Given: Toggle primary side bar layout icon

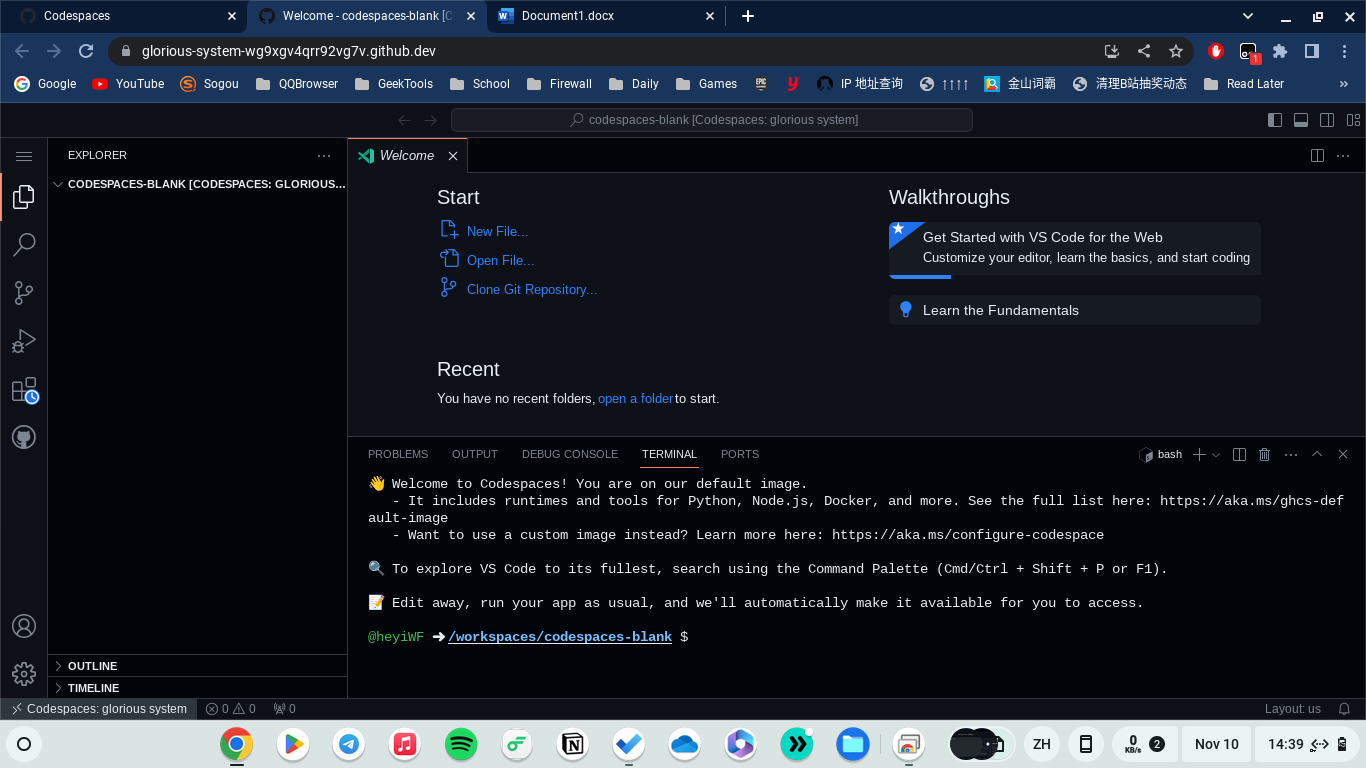Looking at the screenshot, I should click(1275, 120).
